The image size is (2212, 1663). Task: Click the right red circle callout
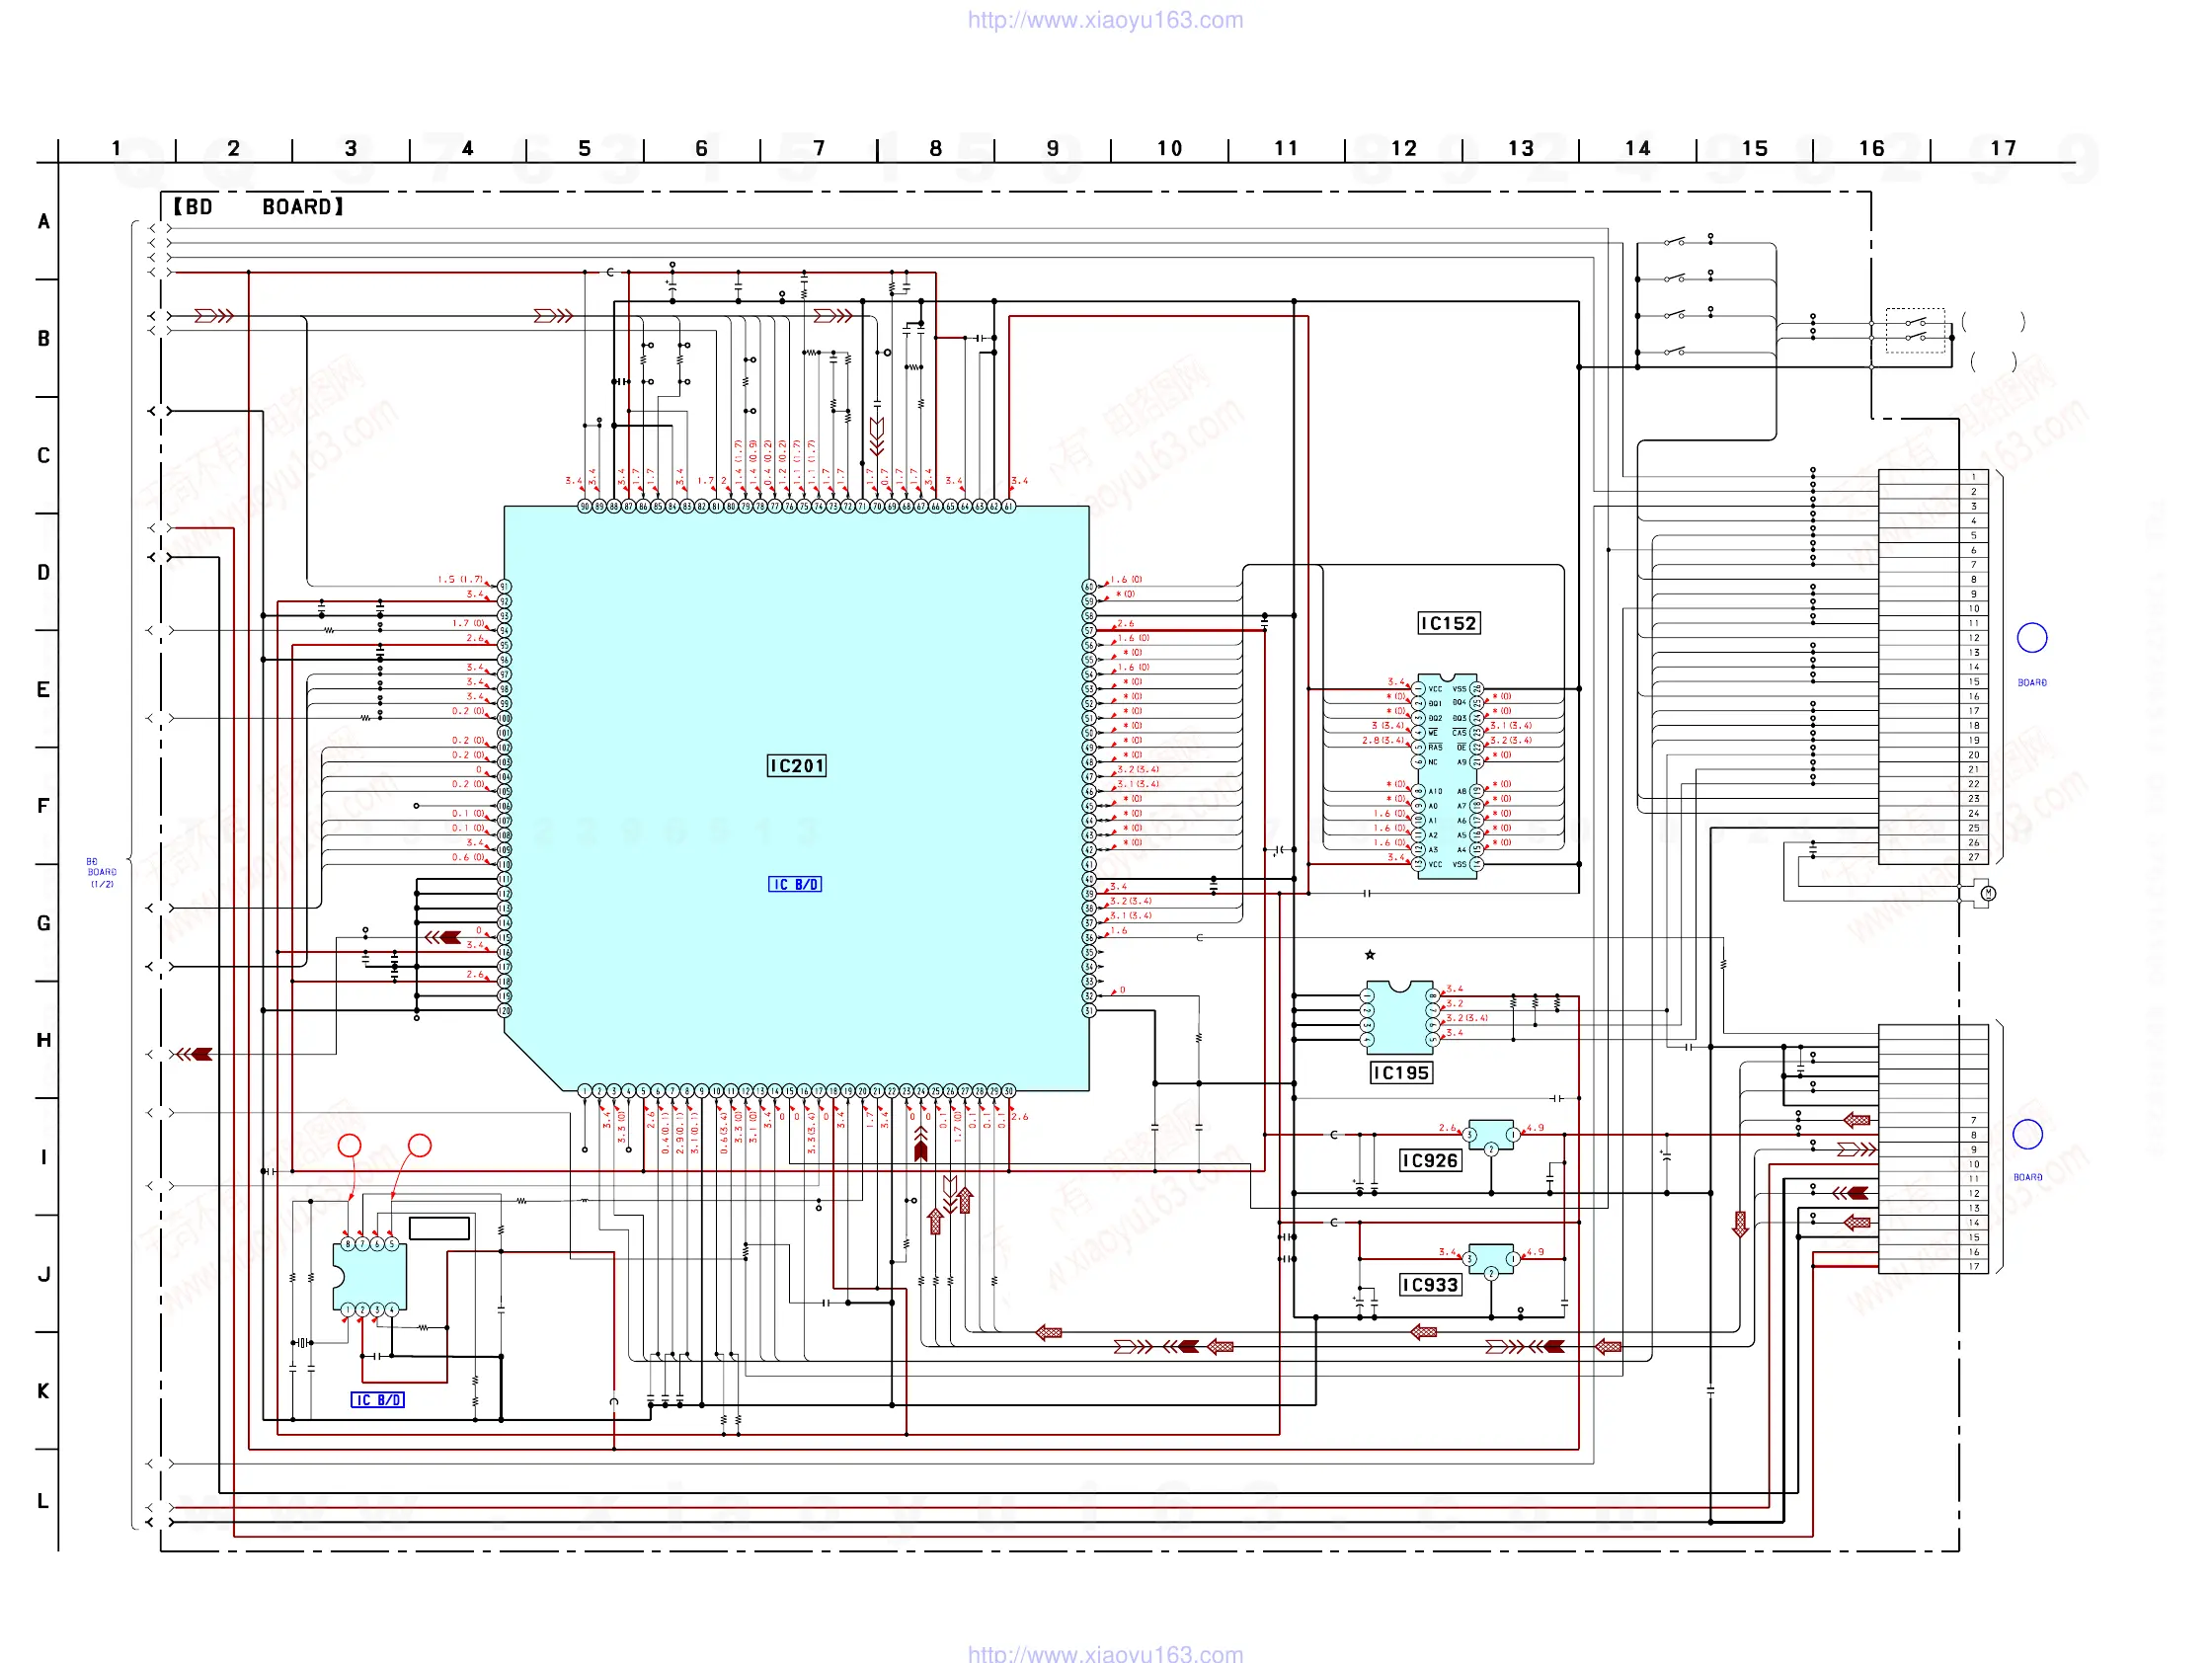click(419, 1145)
